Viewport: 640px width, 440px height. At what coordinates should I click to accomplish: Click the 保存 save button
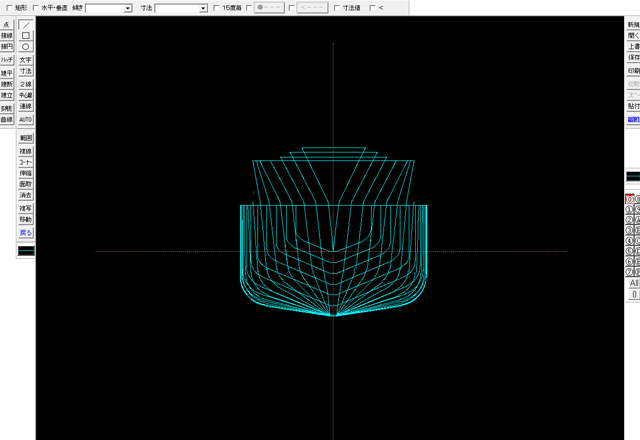point(633,58)
